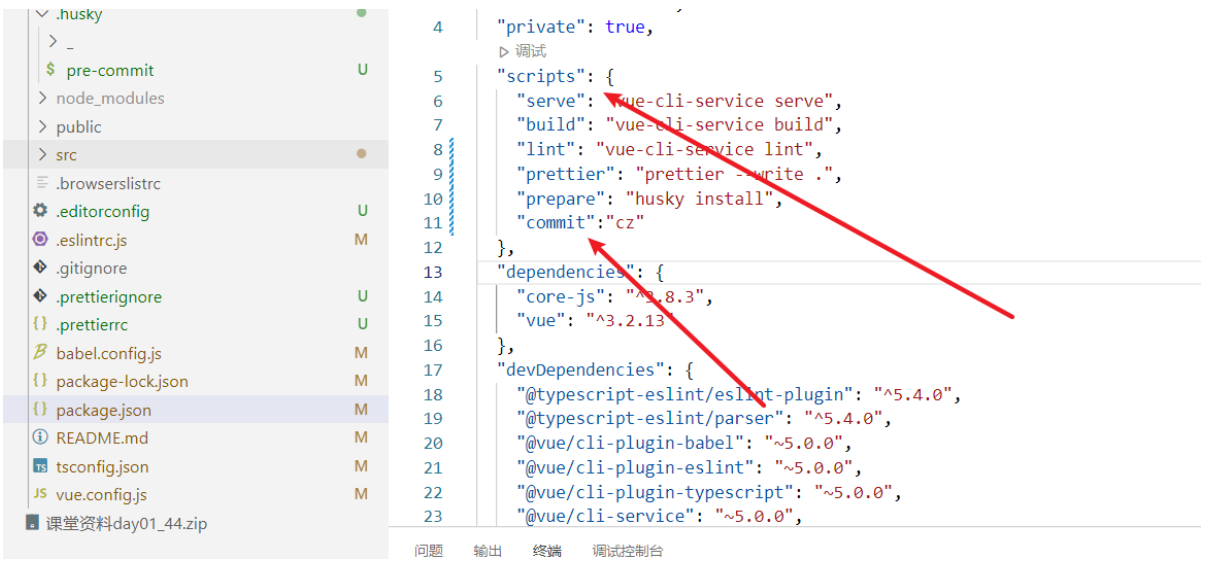Click the zip archive icon for 课堂资料day01_44.zip
This screenshot has width=1212, height=561.
(32, 524)
